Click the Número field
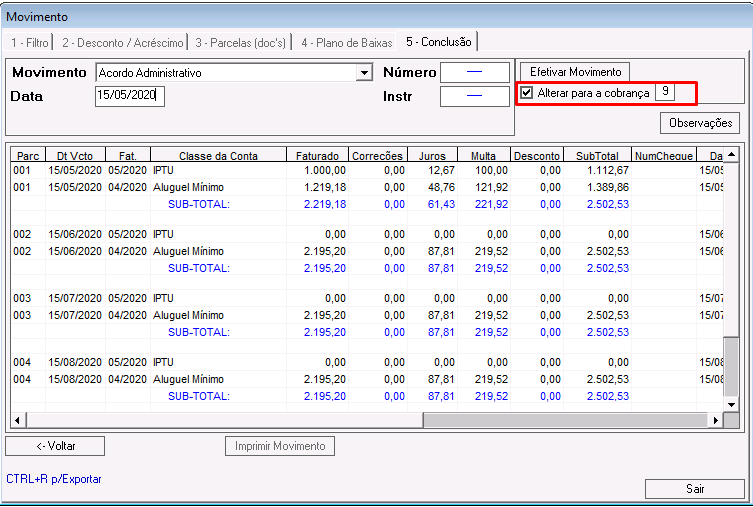Screen dimensions: 753x507 474,72
